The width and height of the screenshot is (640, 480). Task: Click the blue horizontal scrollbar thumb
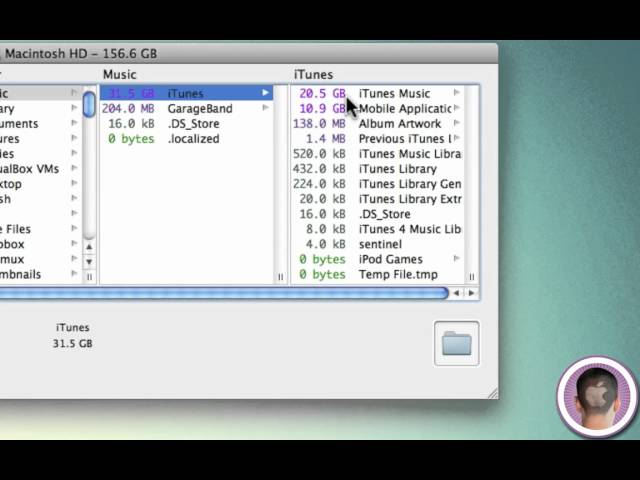point(220,293)
